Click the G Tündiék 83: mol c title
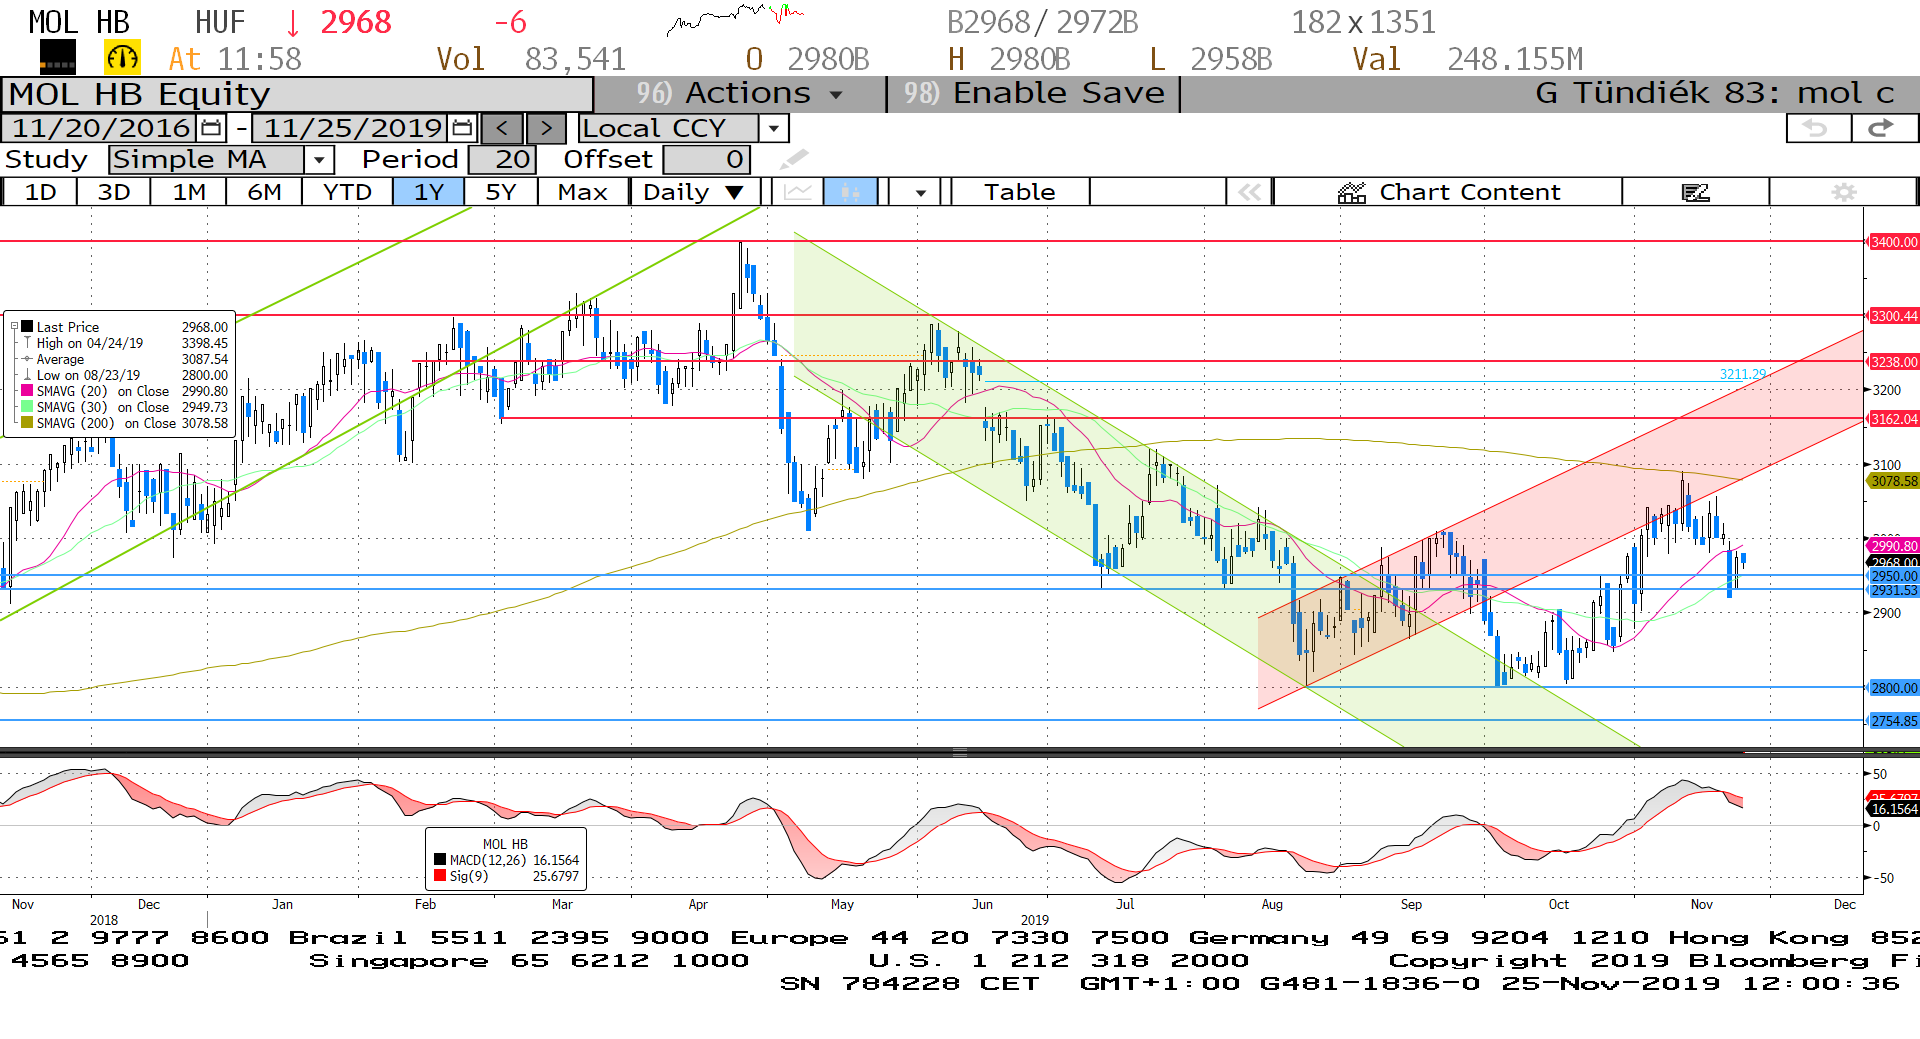Screen dimensions: 1920x1039 point(1714,93)
